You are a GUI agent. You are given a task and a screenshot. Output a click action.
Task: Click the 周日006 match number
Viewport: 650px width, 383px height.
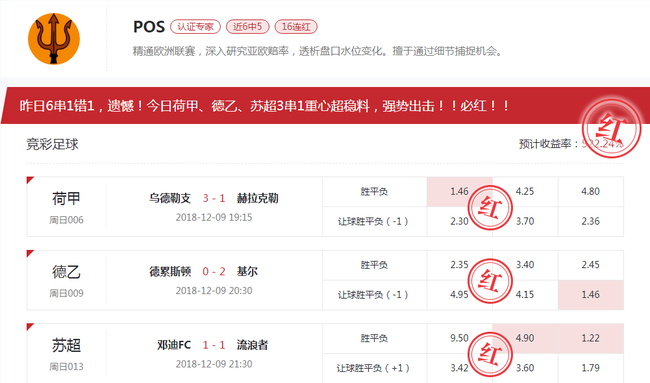tap(66, 220)
